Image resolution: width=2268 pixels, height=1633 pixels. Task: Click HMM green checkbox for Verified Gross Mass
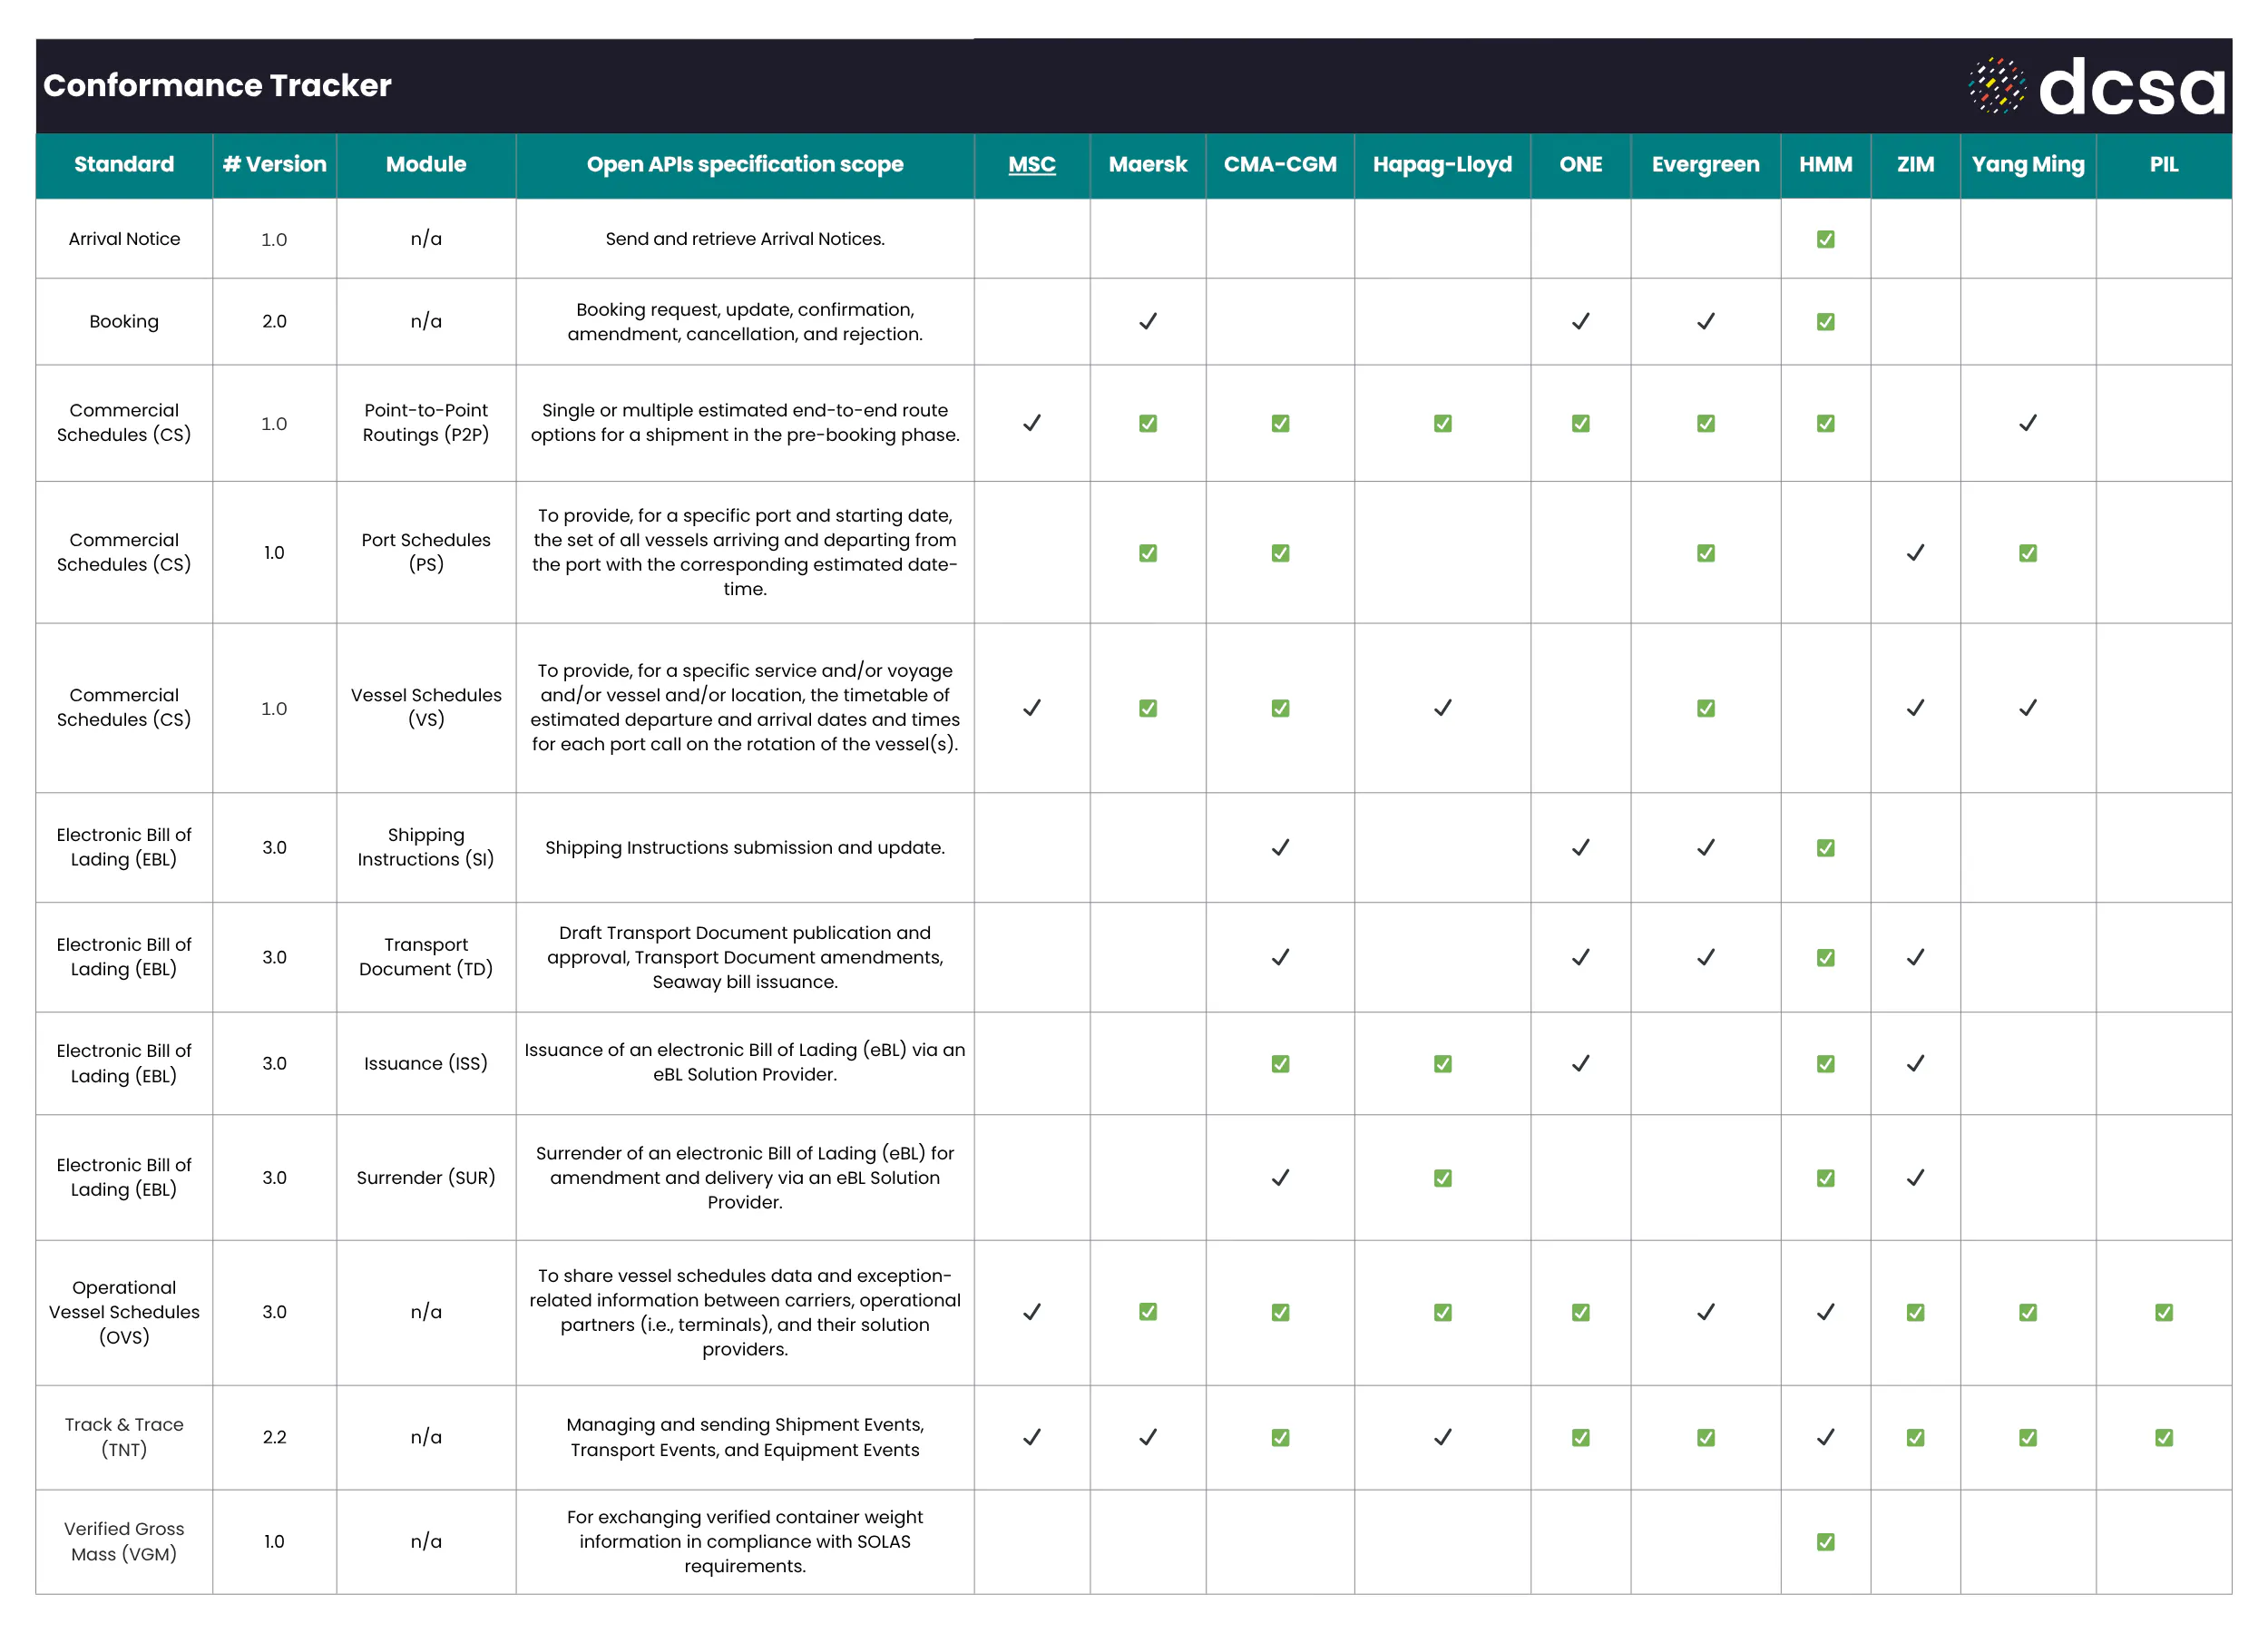click(1825, 1542)
